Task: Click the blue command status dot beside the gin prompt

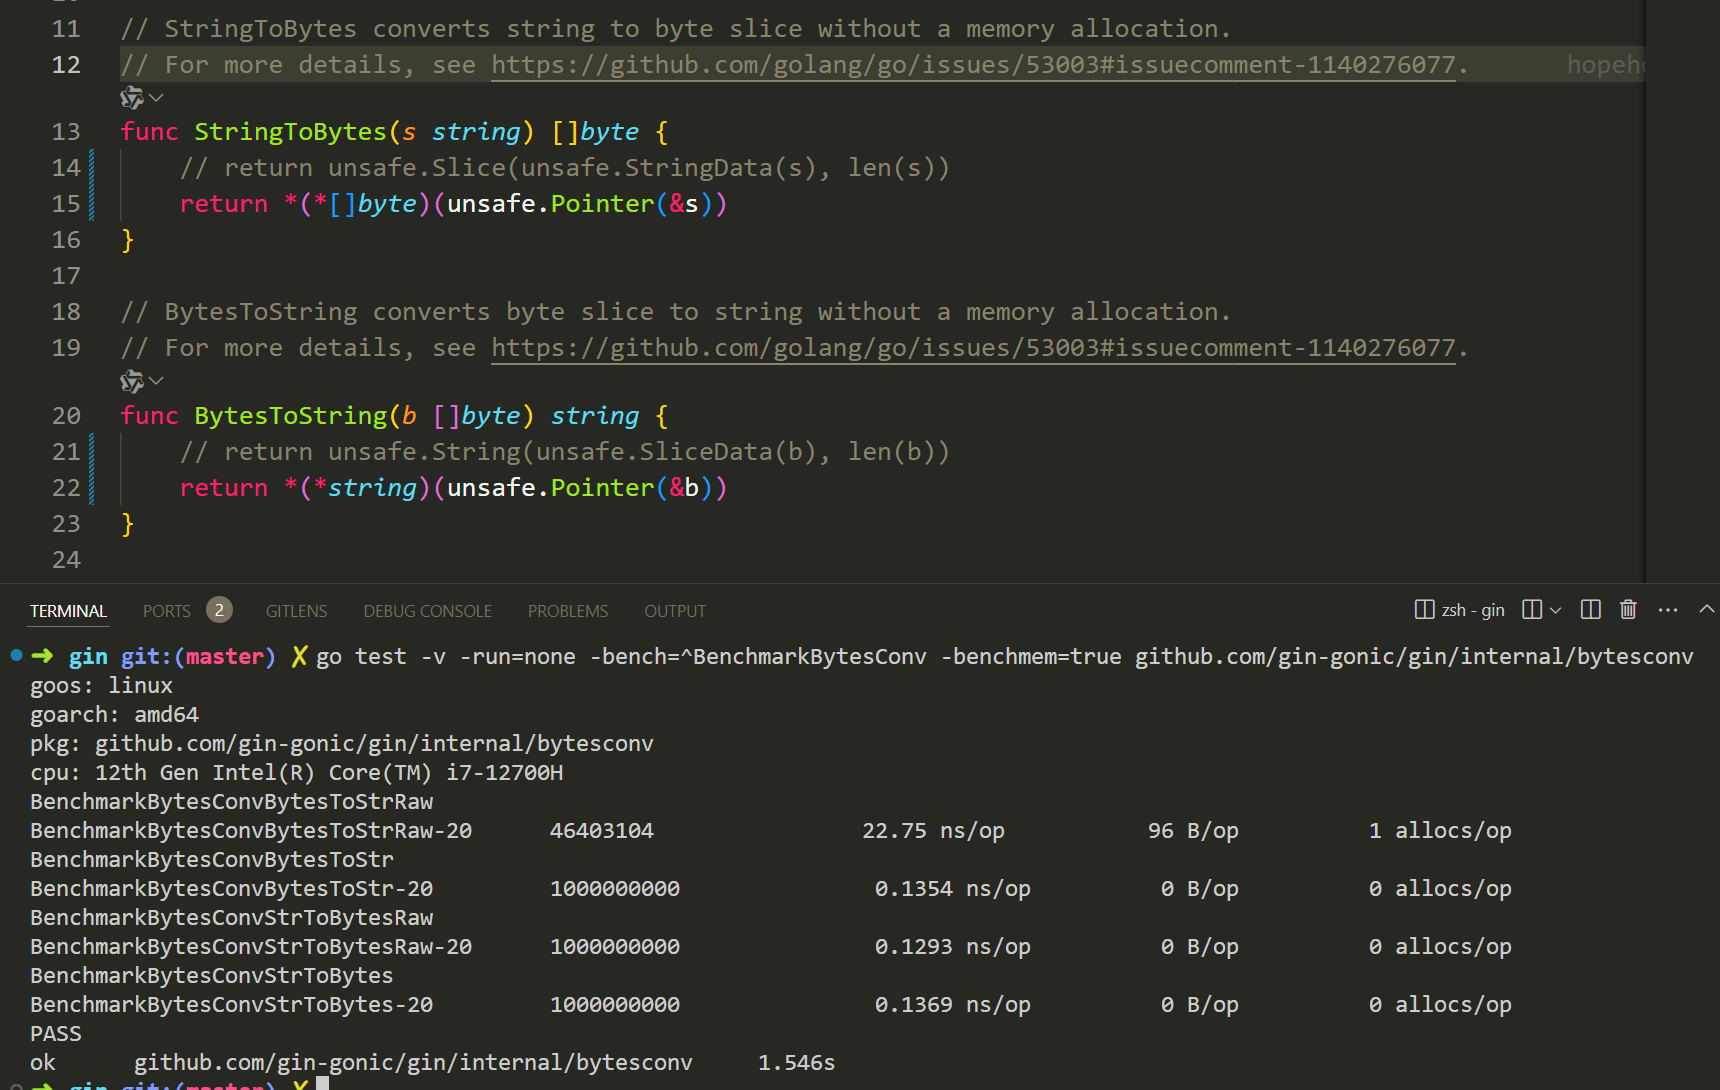Action: tap(16, 656)
